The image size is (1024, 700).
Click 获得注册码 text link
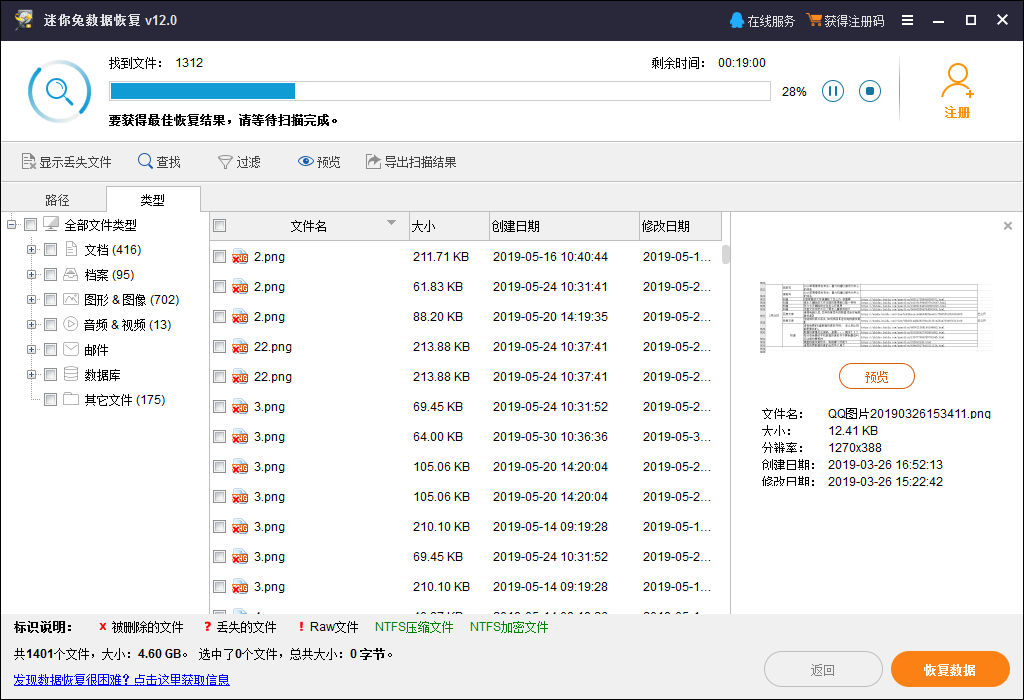(x=854, y=21)
